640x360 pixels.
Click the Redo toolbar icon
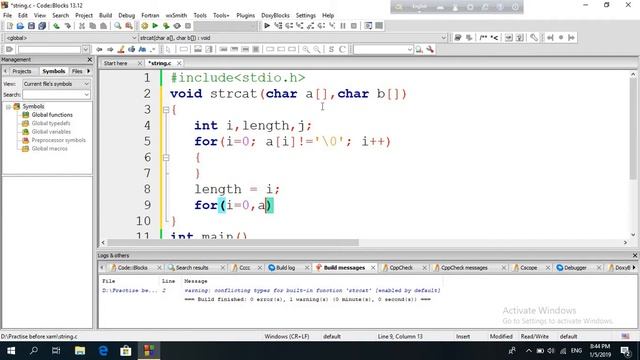[67, 26]
